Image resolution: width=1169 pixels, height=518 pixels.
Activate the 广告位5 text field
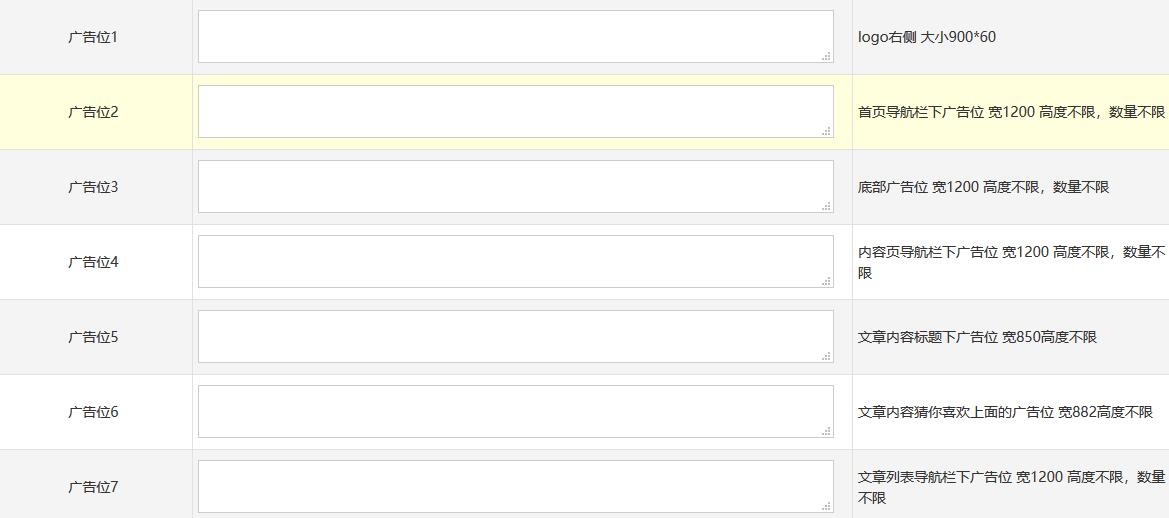[x=515, y=337]
